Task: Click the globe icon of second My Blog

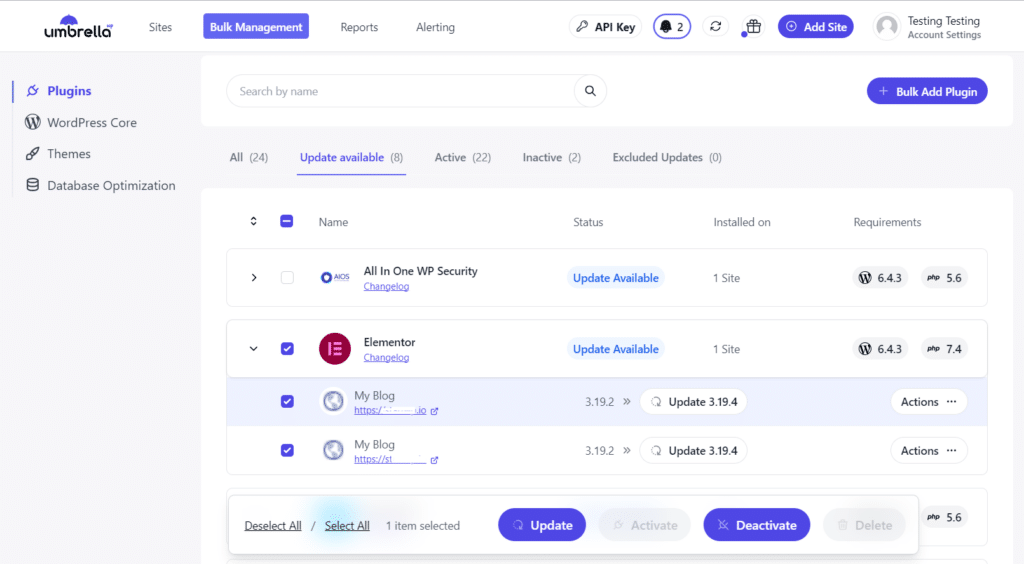Action: [x=333, y=450]
